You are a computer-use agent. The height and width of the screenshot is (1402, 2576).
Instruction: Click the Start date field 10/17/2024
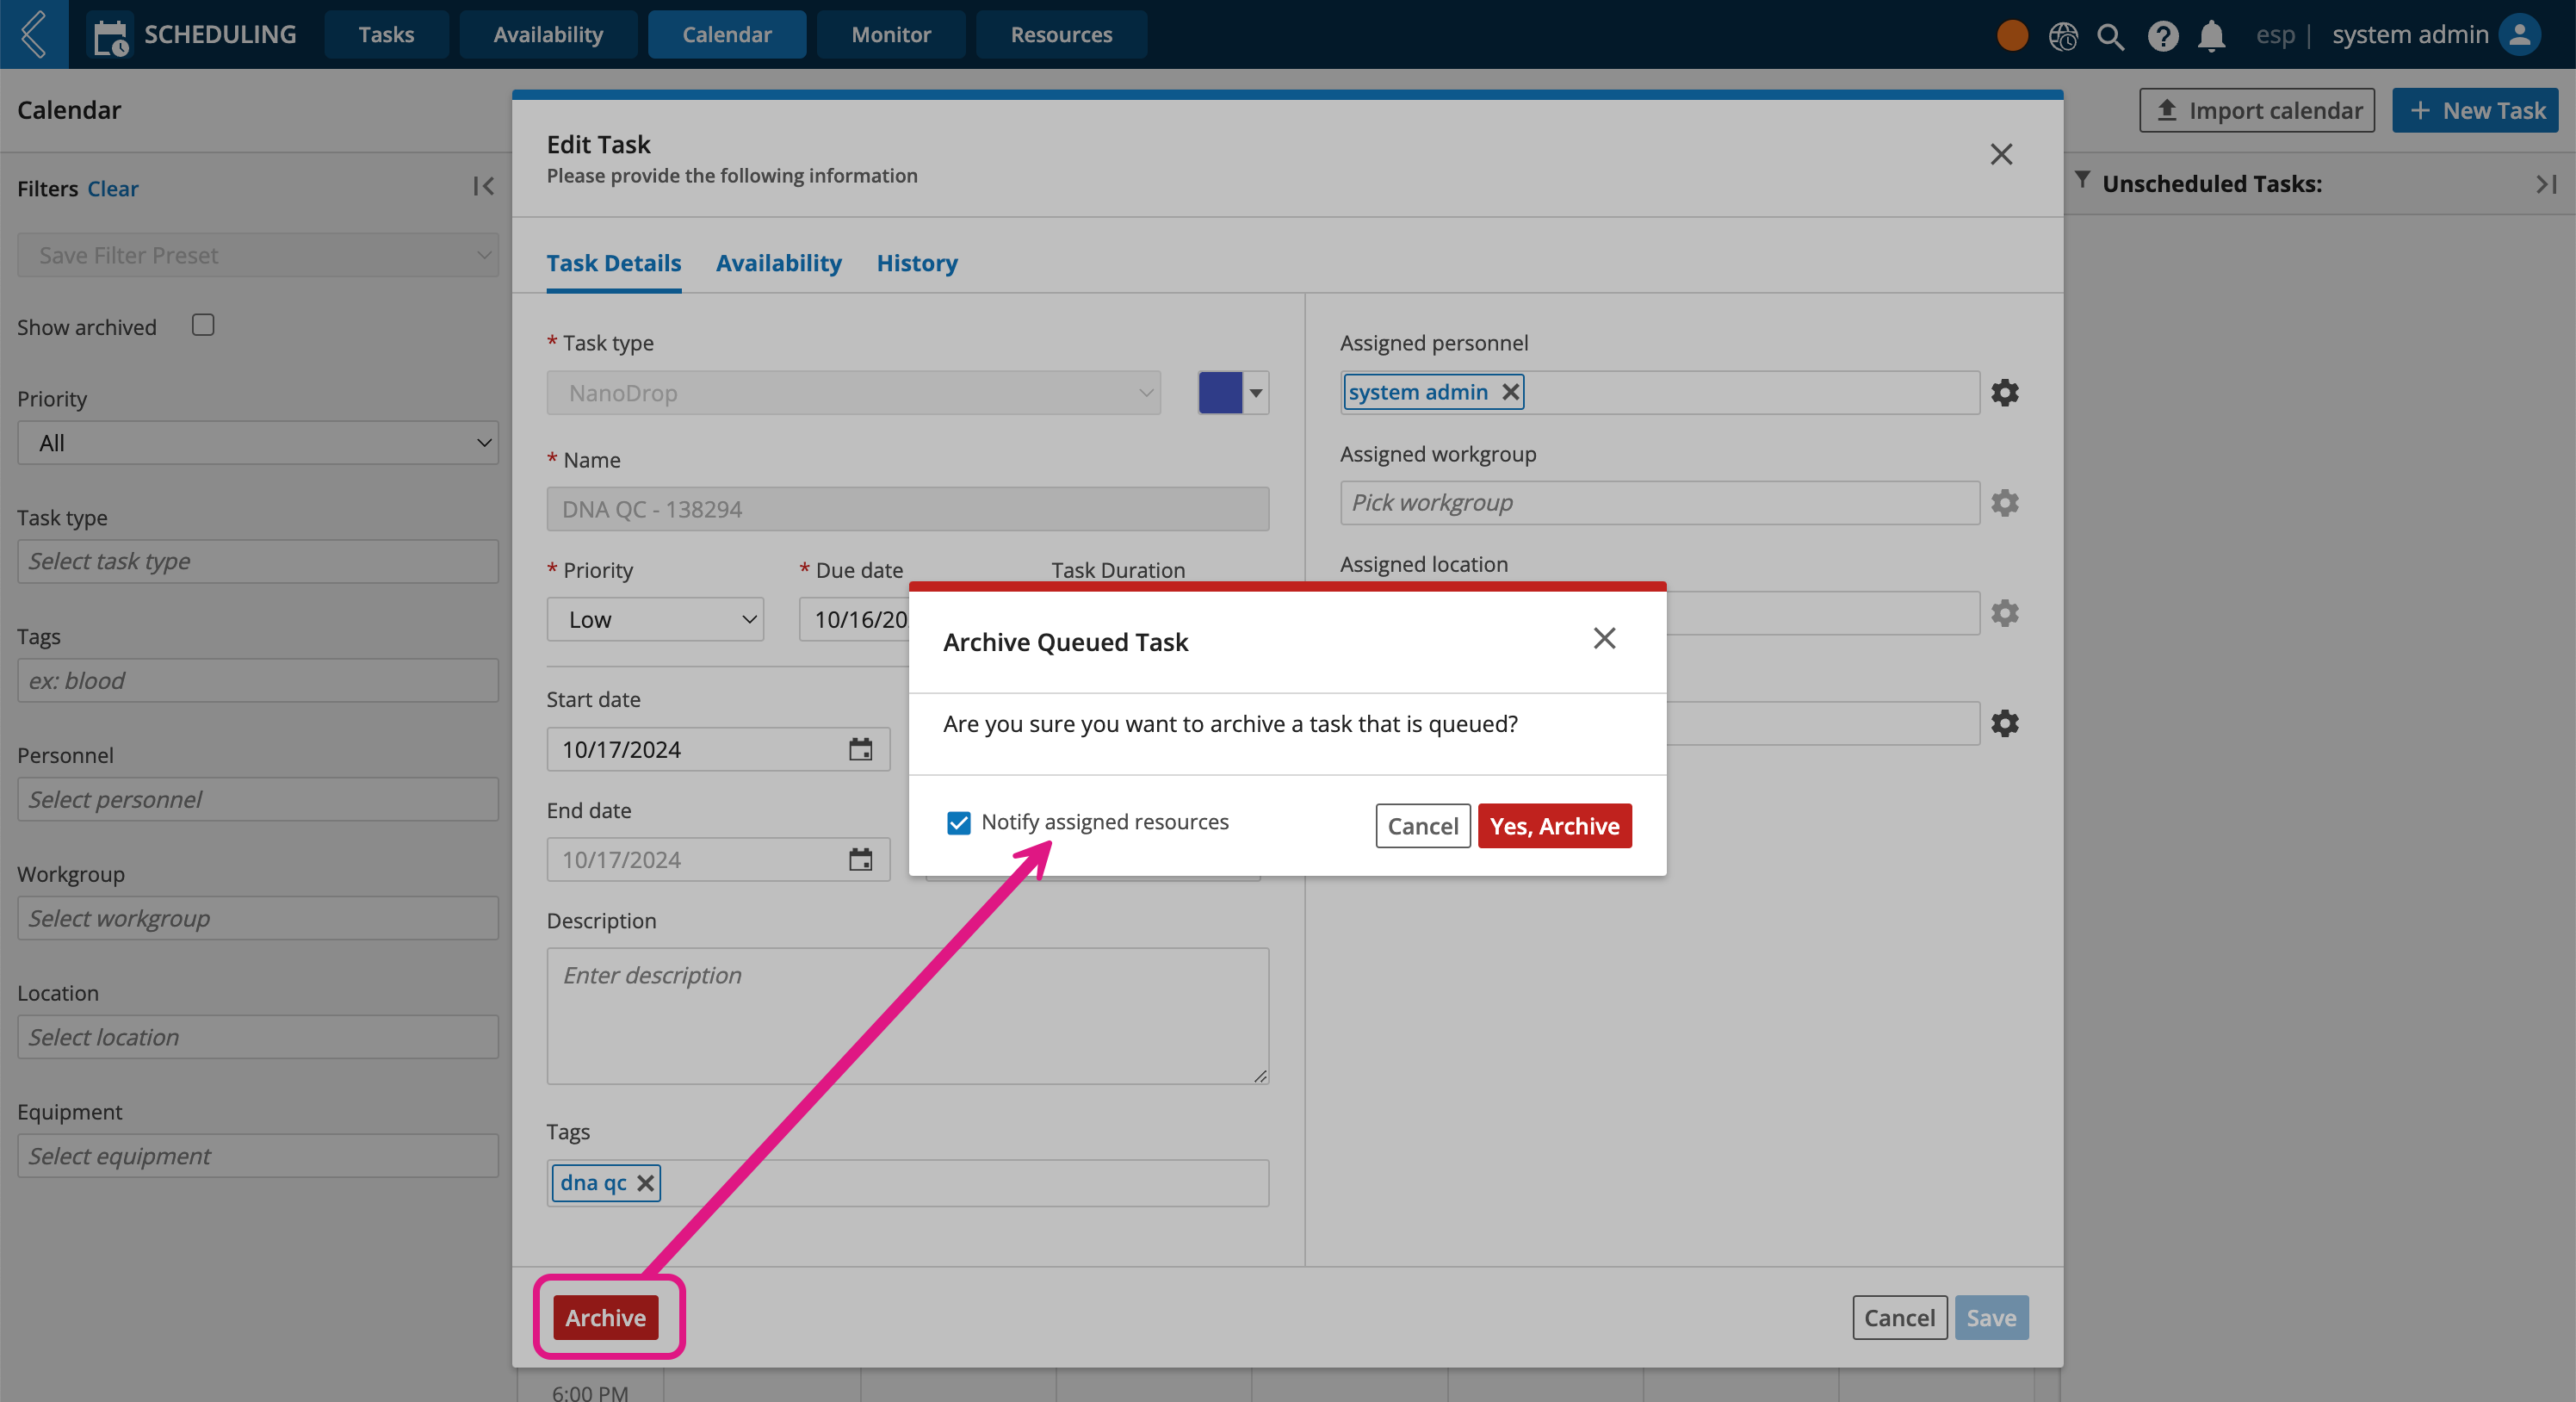click(x=718, y=749)
